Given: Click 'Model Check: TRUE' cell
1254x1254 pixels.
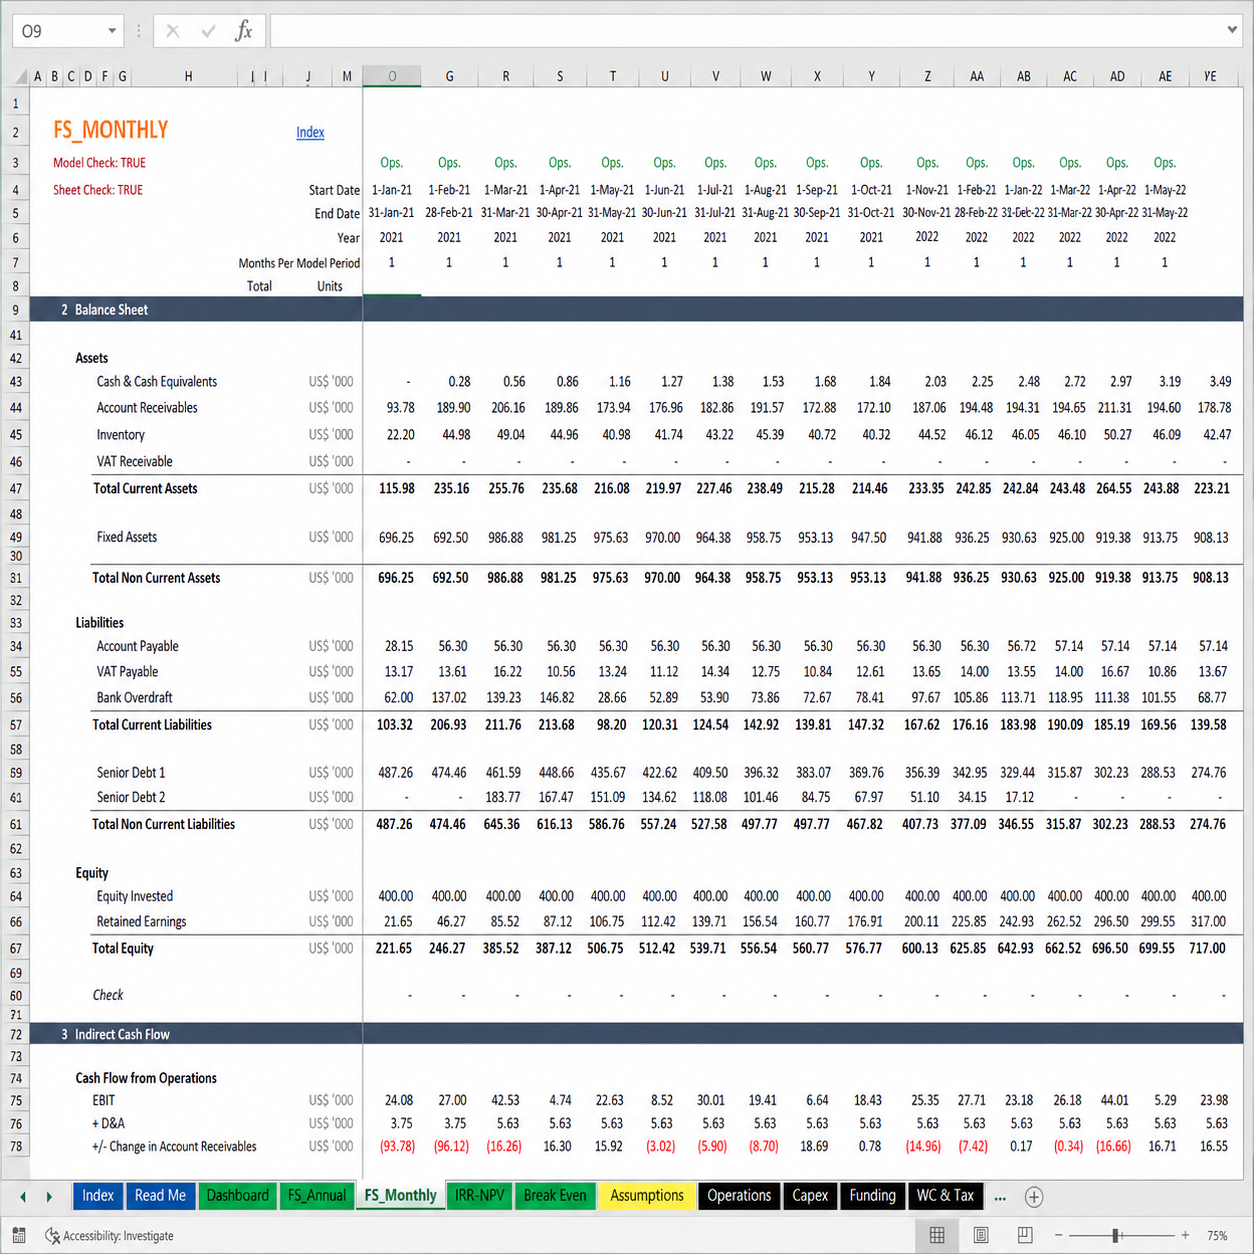Looking at the screenshot, I should click(99, 163).
